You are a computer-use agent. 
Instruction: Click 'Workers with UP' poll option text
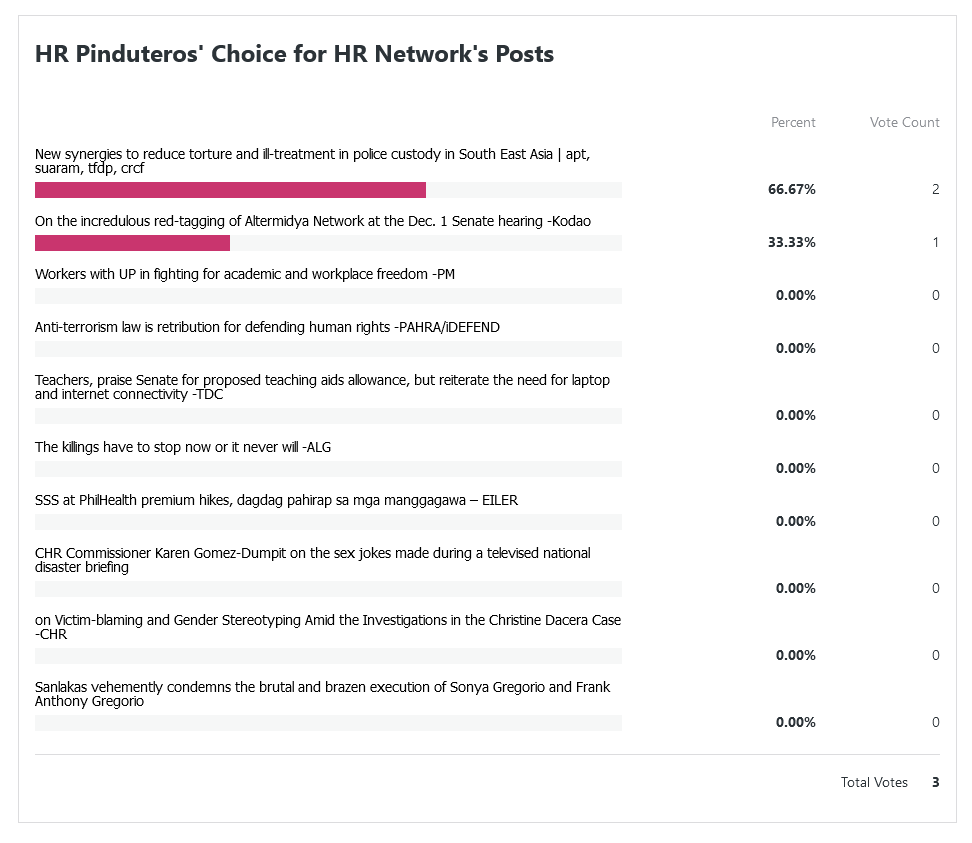(245, 274)
